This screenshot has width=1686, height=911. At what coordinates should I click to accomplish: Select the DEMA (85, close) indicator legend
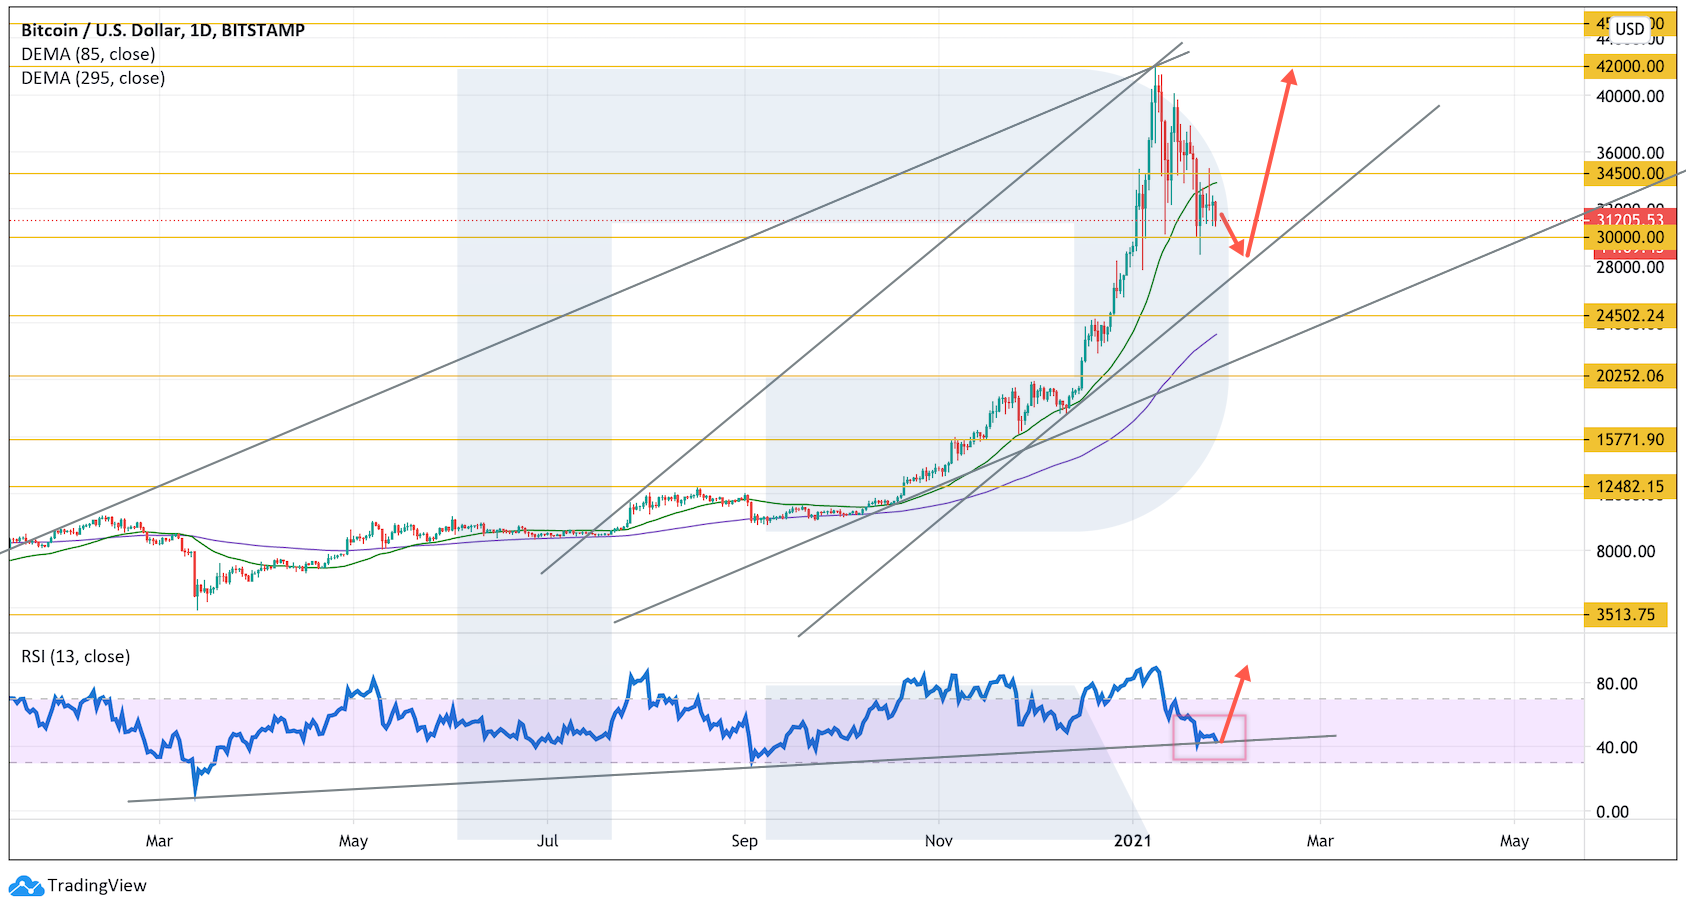coord(88,54)
